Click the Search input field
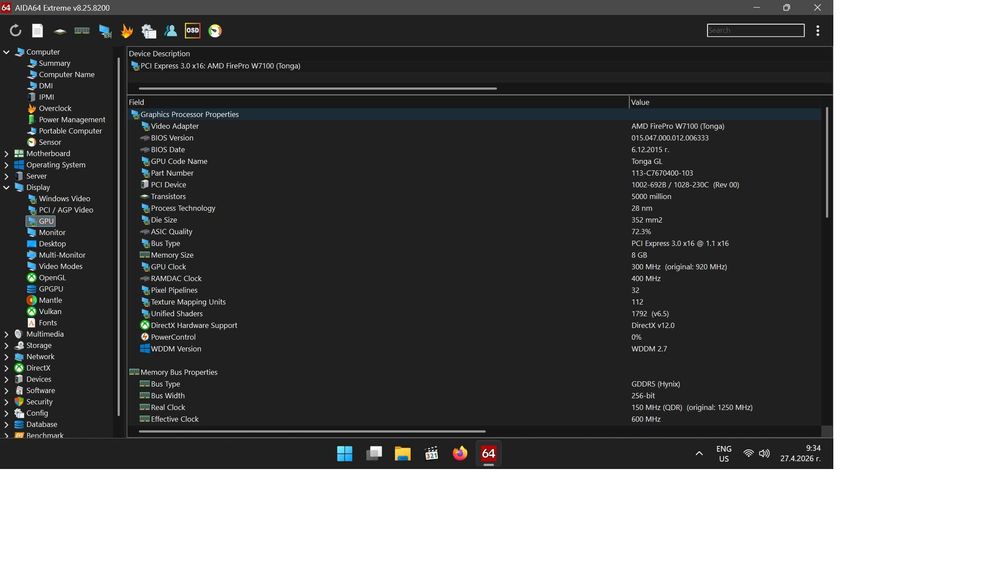This screenshot has width=1000, height=563. tap(755, 30)
